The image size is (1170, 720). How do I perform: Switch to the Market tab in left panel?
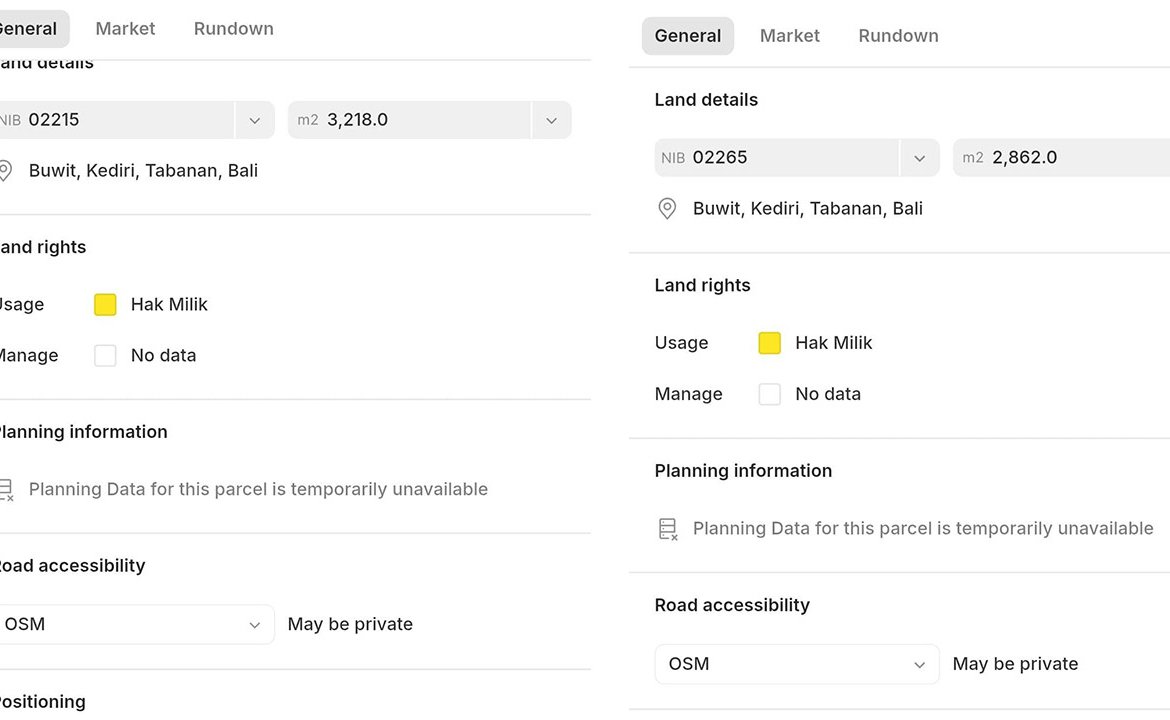tap(125, 29)
